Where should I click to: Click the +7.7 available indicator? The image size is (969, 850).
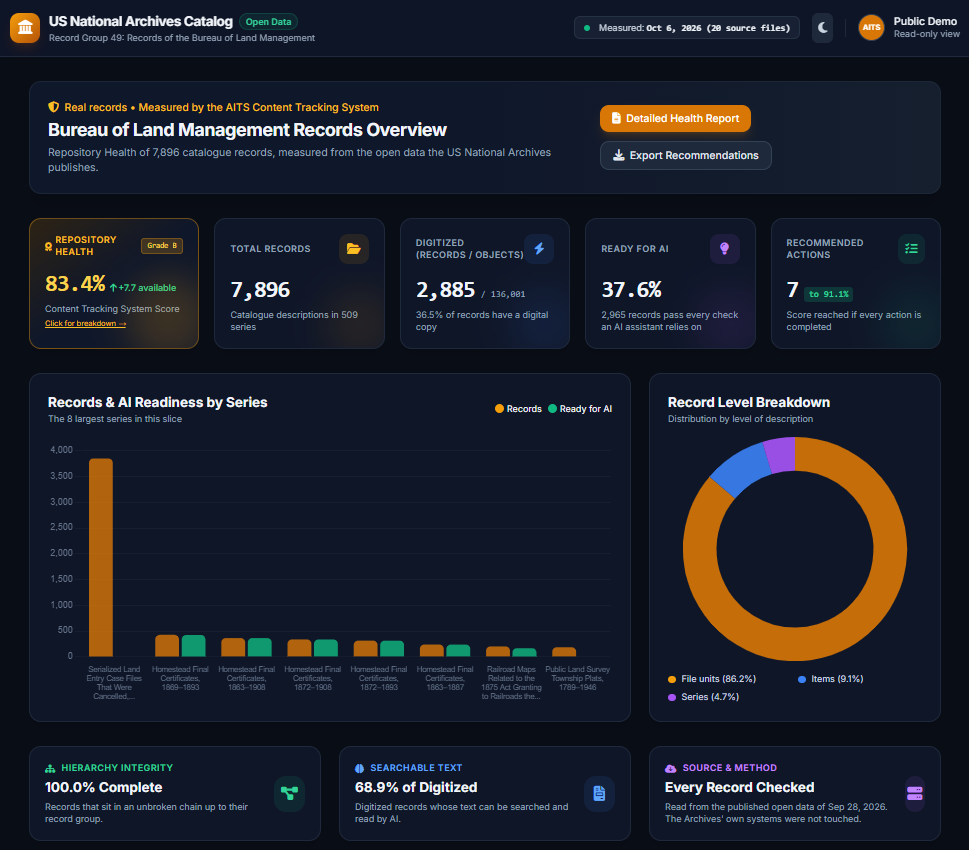pyautogui.click(x=143, y=287)
